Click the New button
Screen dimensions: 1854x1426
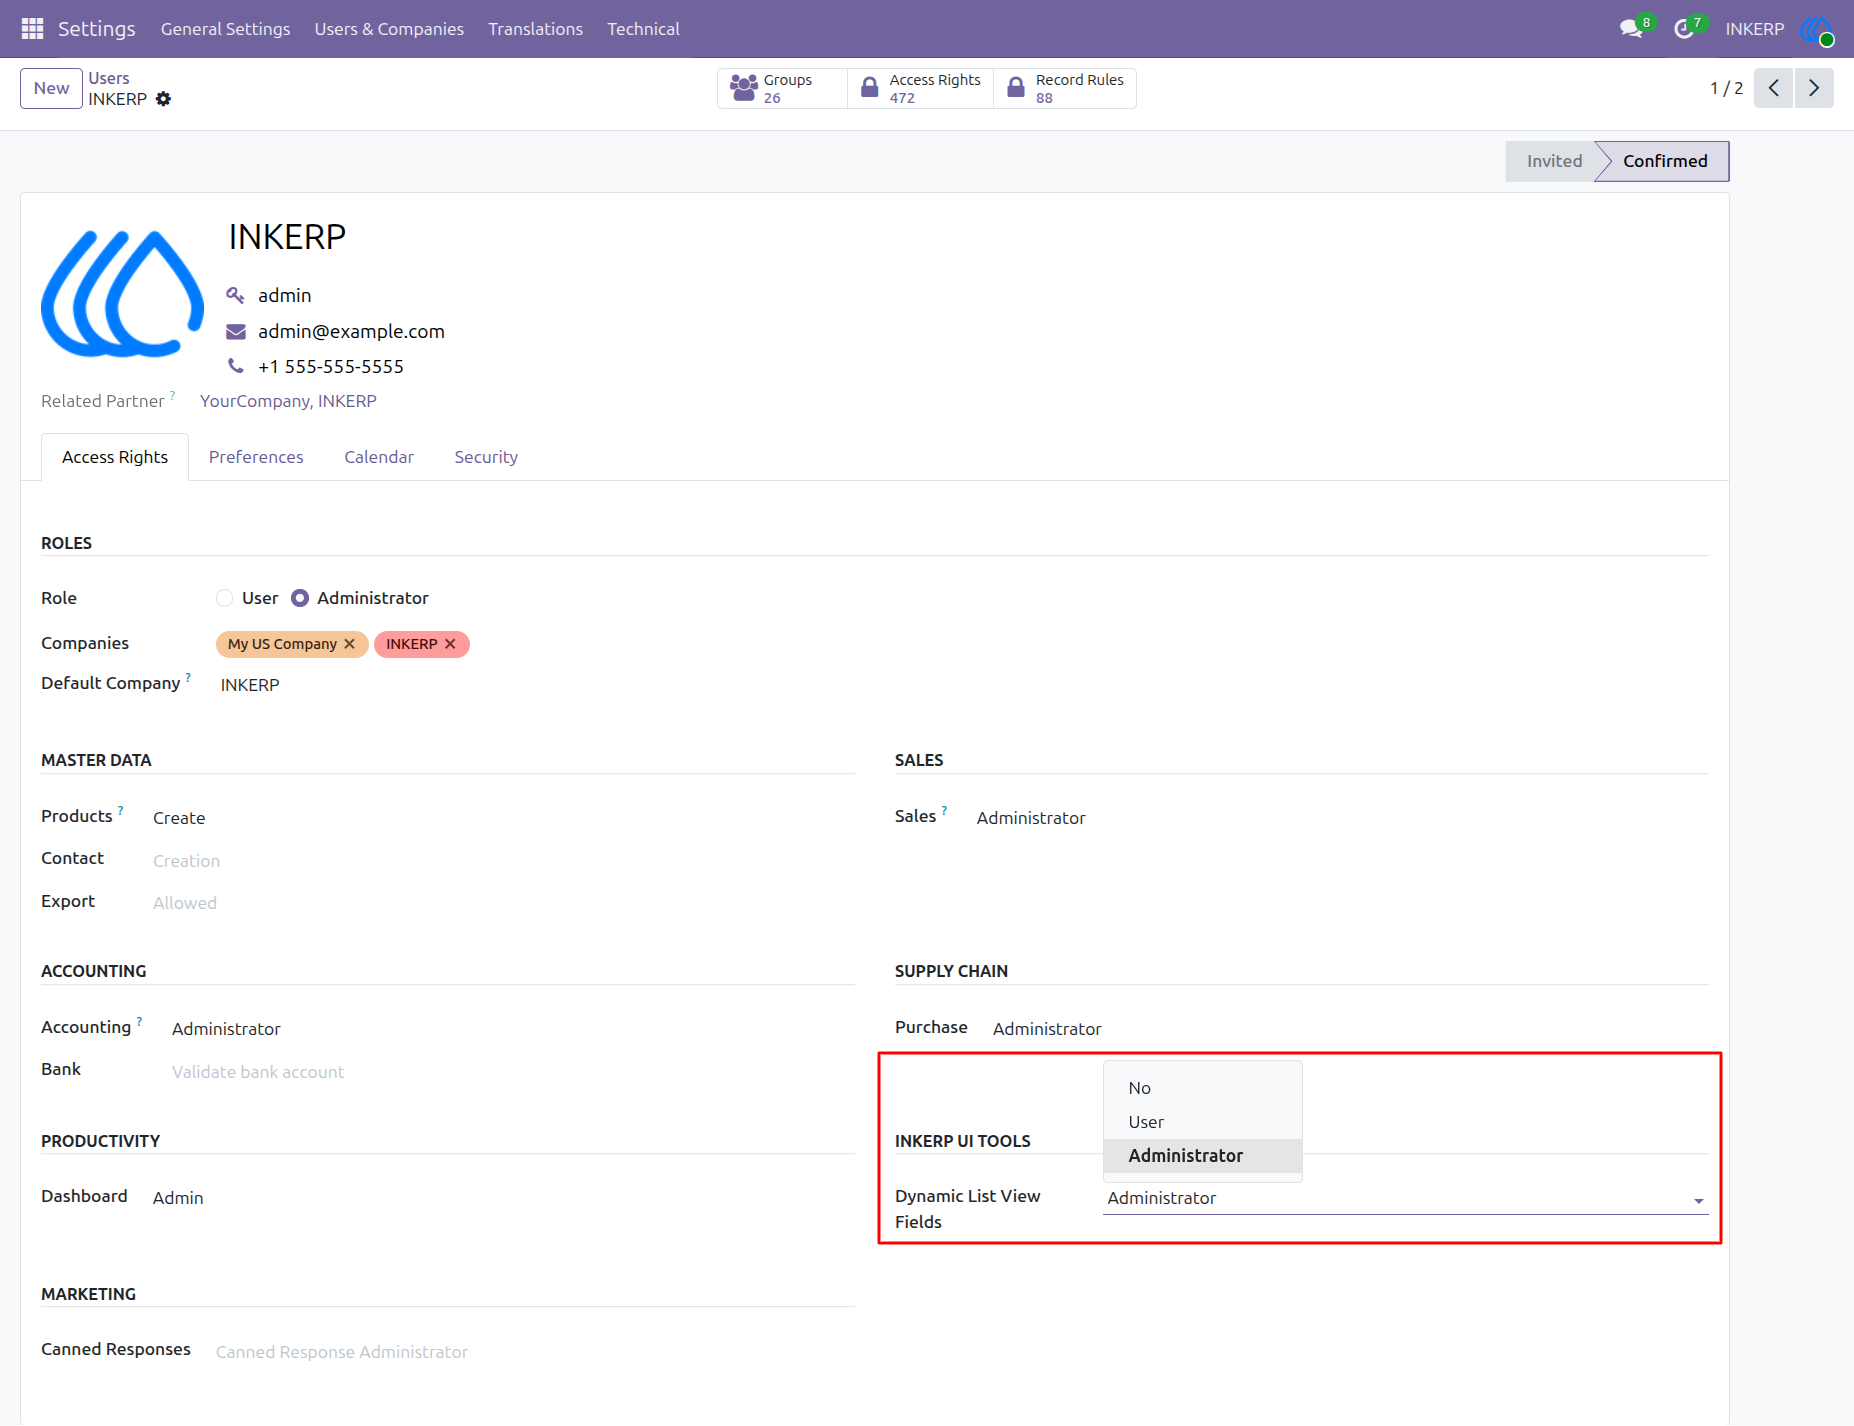pyautogui.click(x=51, y=88)
